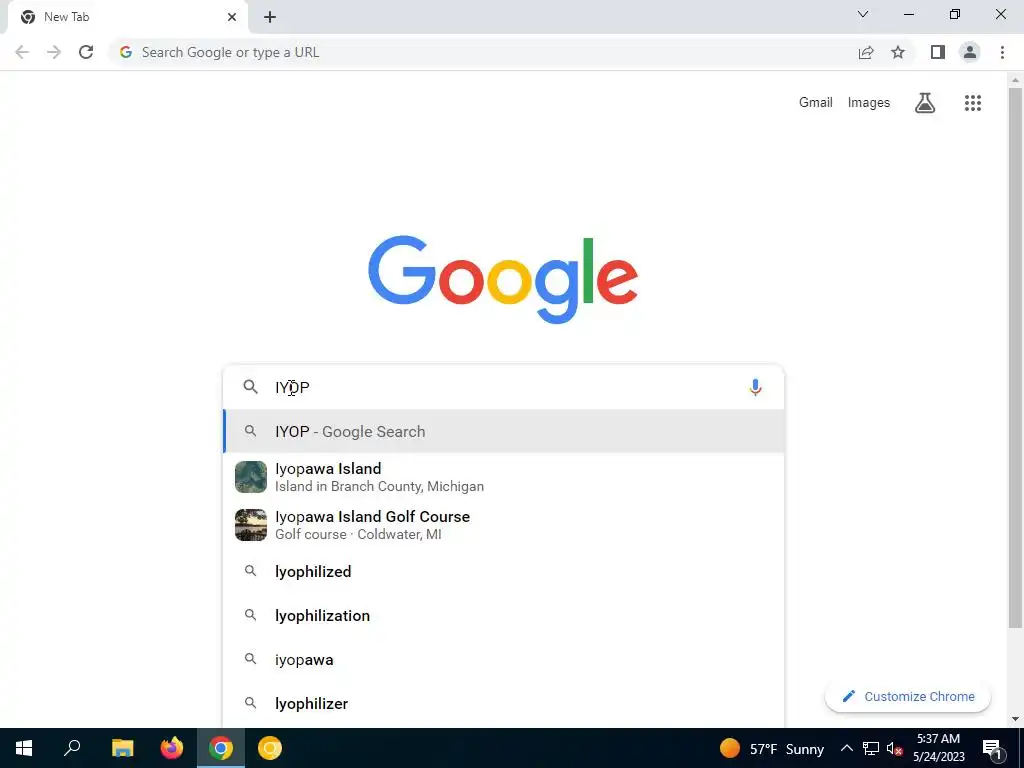Launch Firefox from the taskbar
Screen dimensions: 1024x768
pyautogui.click(x=172, y=748)
